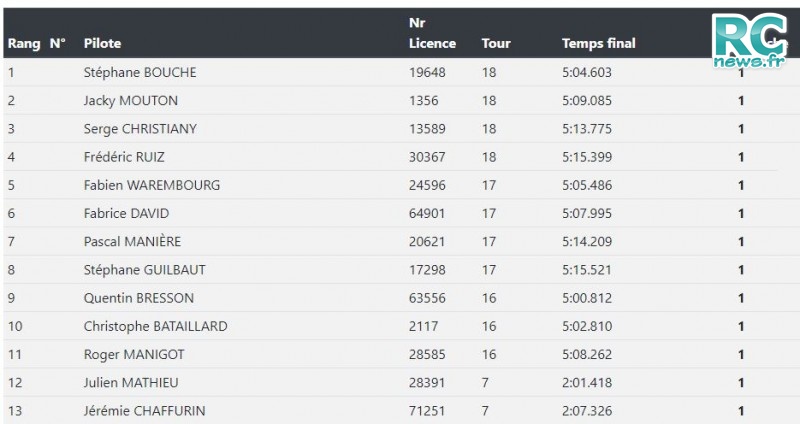Viewport: 800px width, 424px height.
Task: Click pilot name Frédéric RUIZ
Action: 124,157
